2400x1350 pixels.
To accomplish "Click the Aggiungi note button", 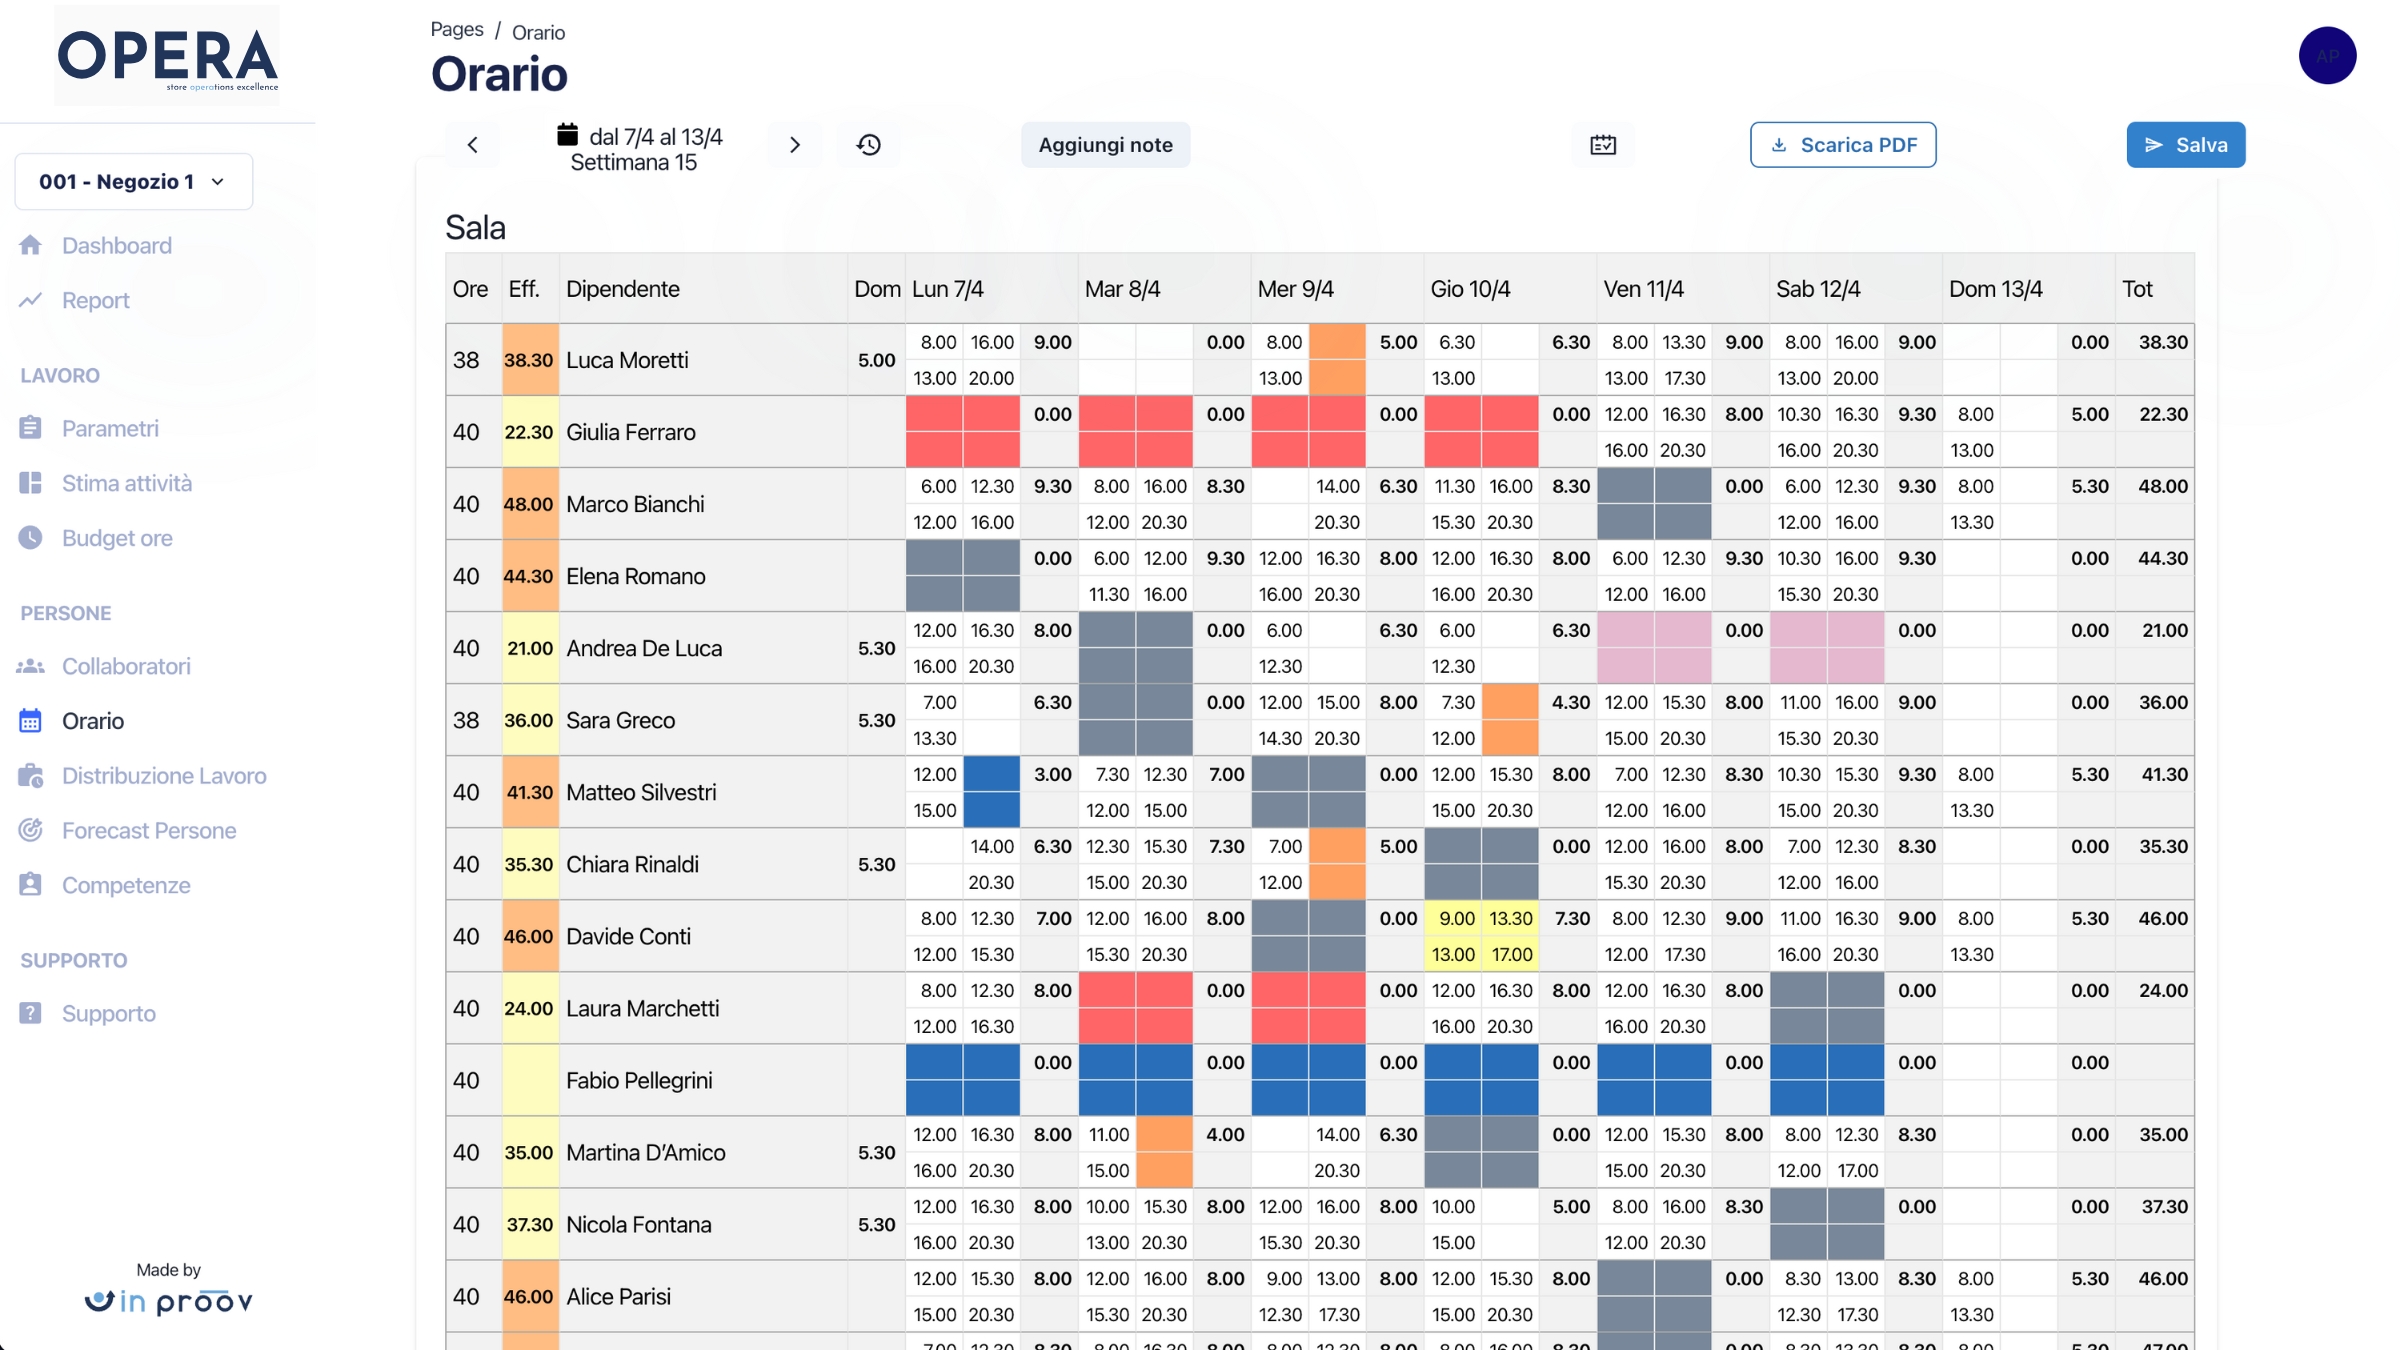I will 1105,145.
